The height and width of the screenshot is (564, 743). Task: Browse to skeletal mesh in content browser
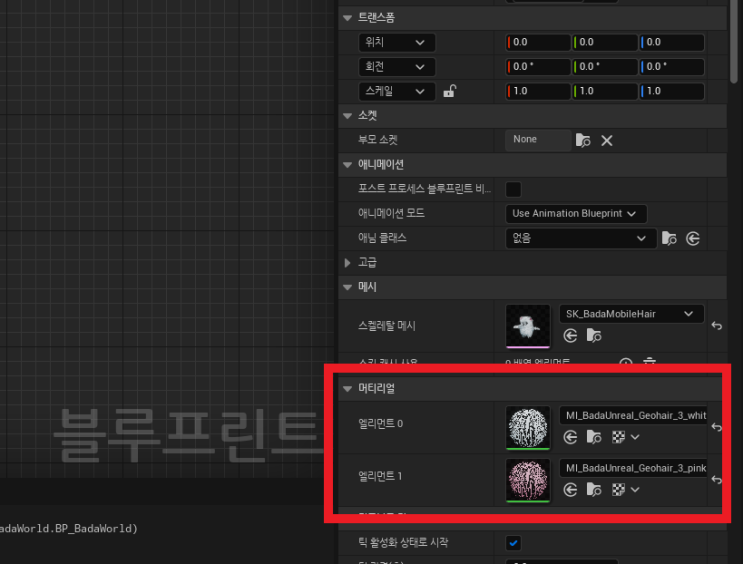click(594, 336)
